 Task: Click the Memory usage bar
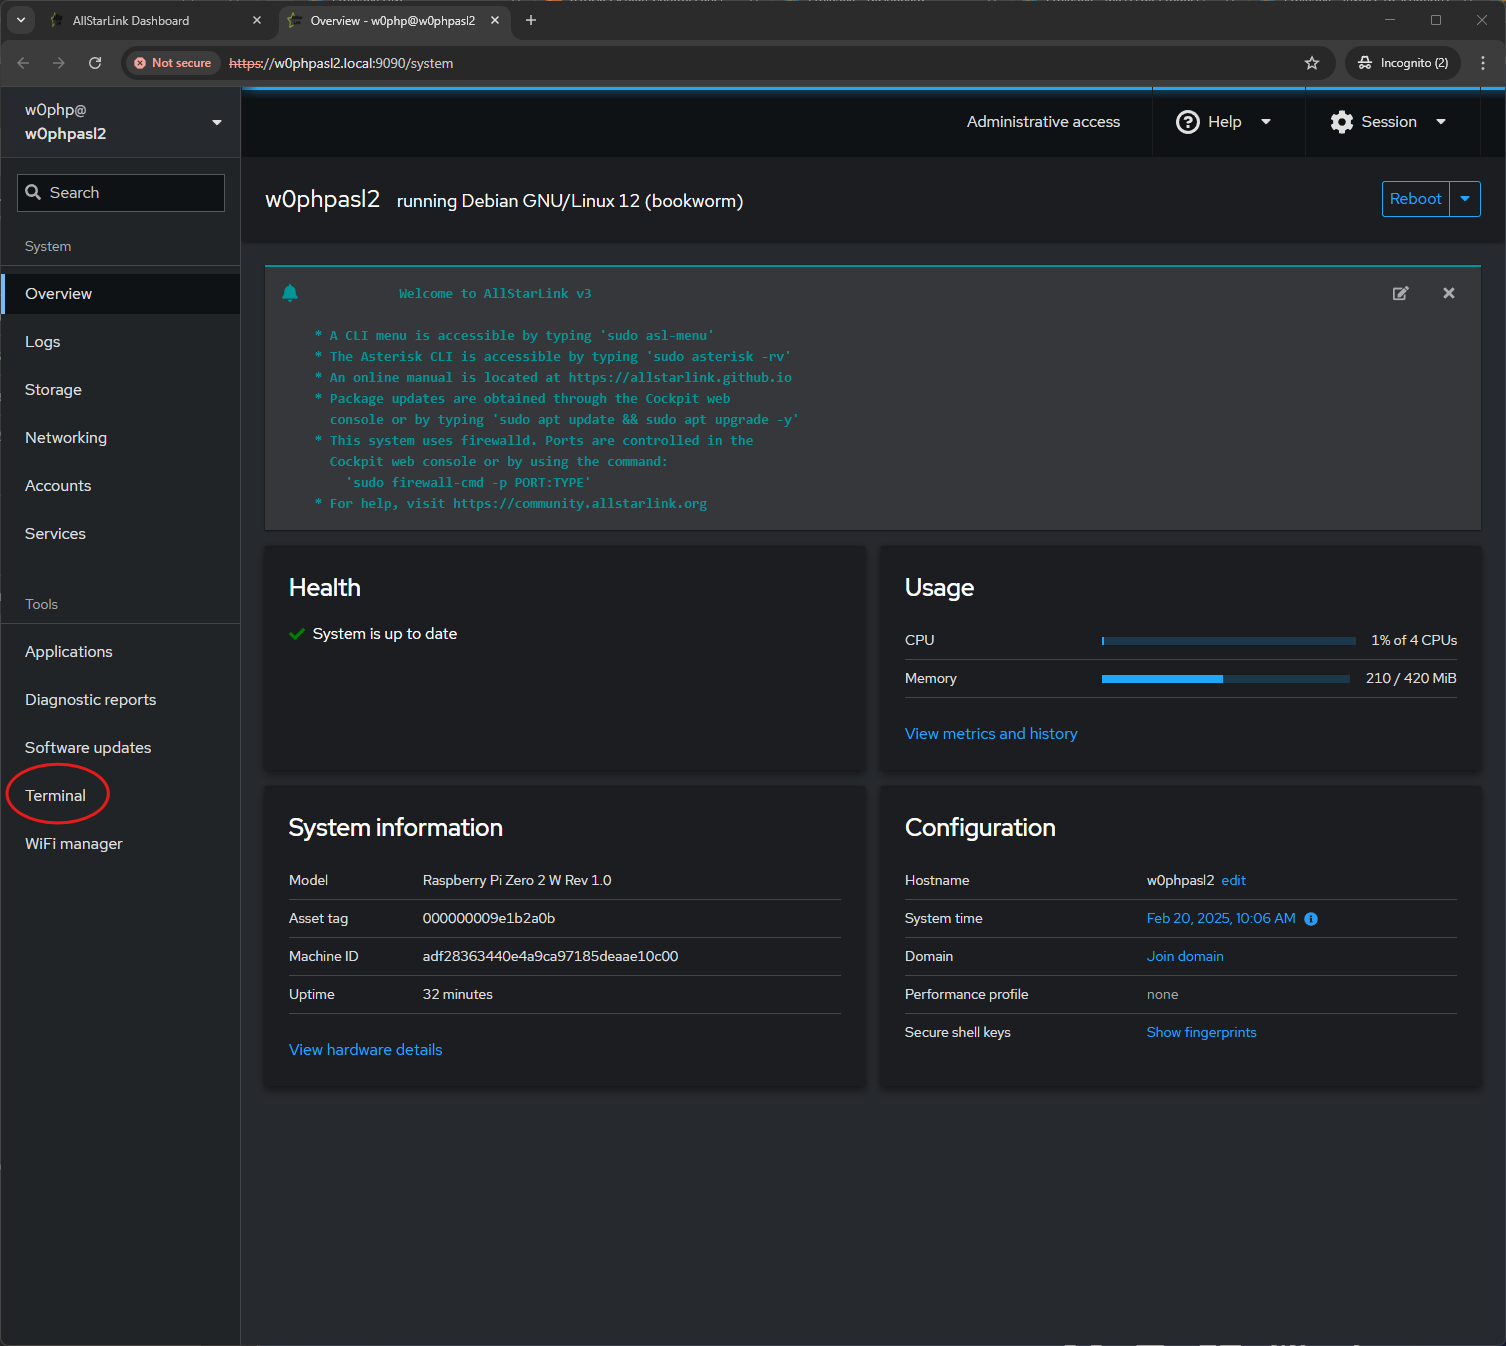point(1225,679)
